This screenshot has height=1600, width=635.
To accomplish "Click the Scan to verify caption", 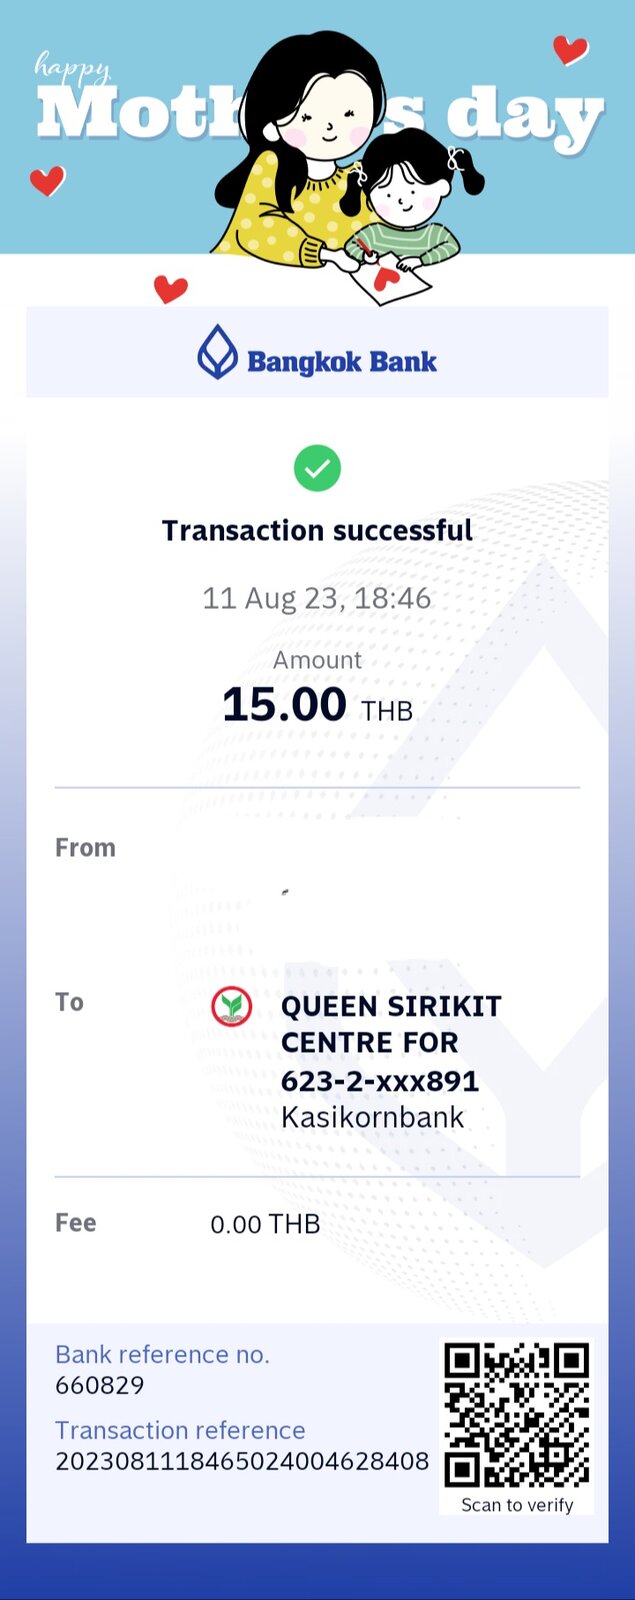I will [517, 1505].
